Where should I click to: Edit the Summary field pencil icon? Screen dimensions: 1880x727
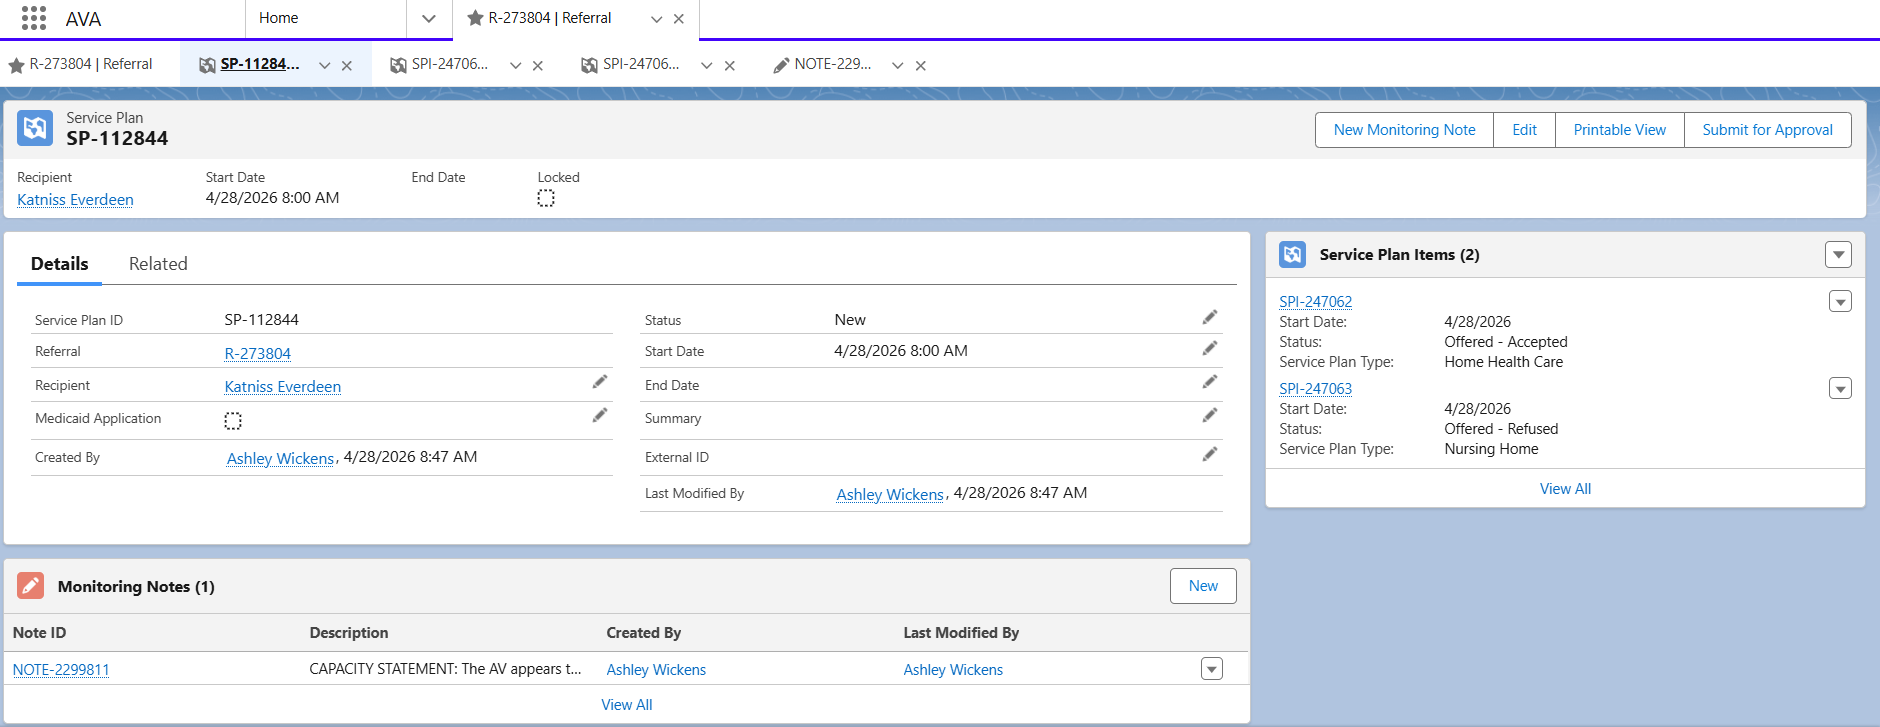[1210, 415]
